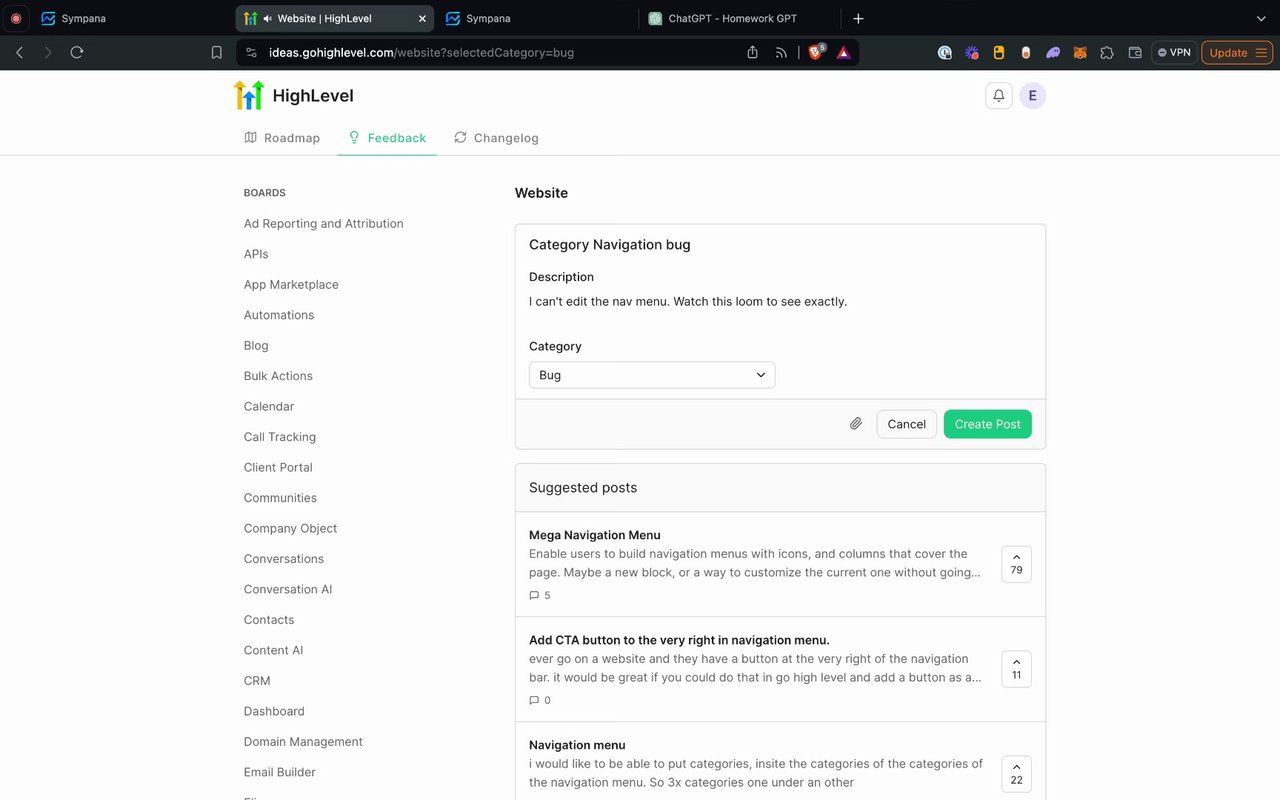Open the APIs board

(256, 254)
